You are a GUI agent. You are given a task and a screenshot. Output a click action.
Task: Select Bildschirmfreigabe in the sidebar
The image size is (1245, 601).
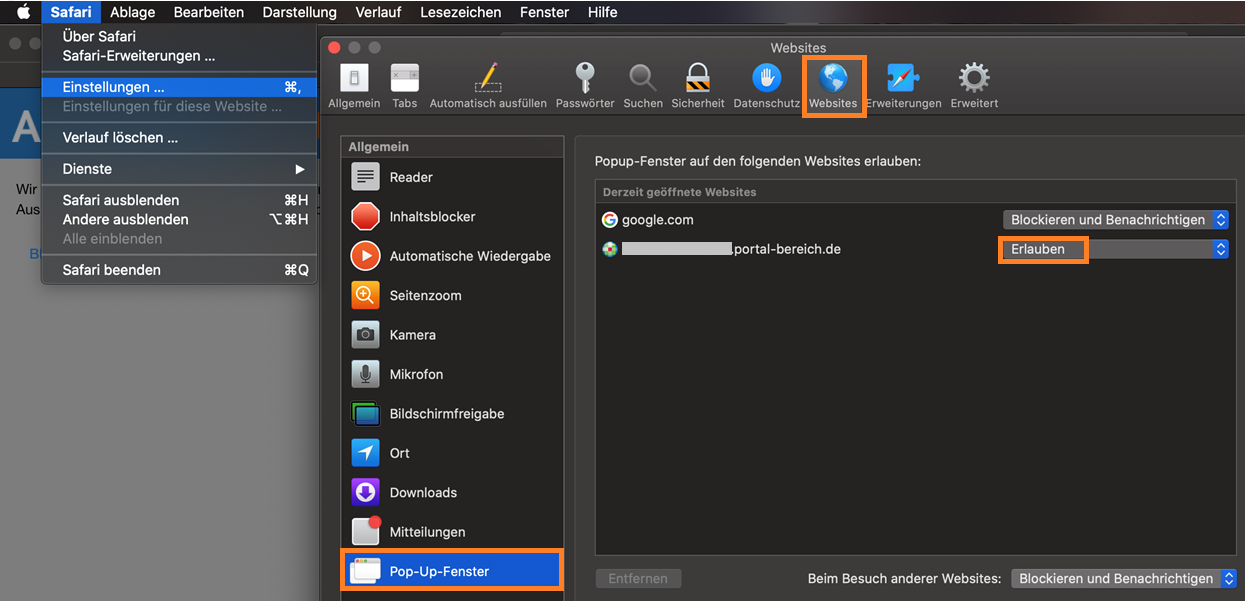tap(452, 414)
